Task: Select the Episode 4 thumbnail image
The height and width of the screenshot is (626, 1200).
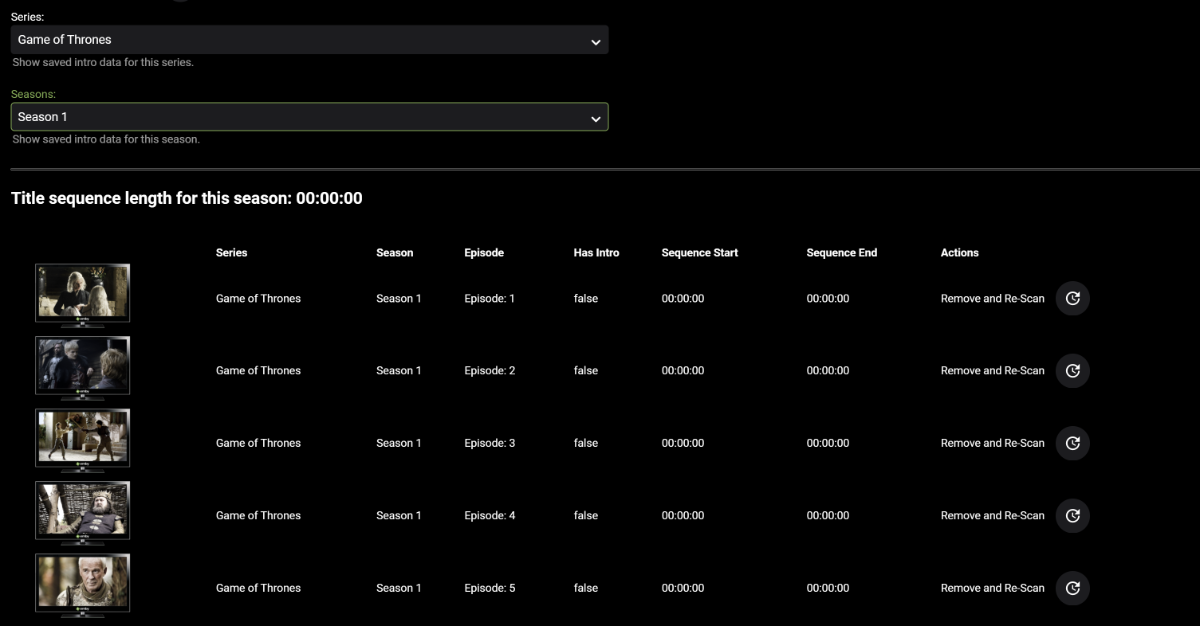Action: (x=83, y=513)
